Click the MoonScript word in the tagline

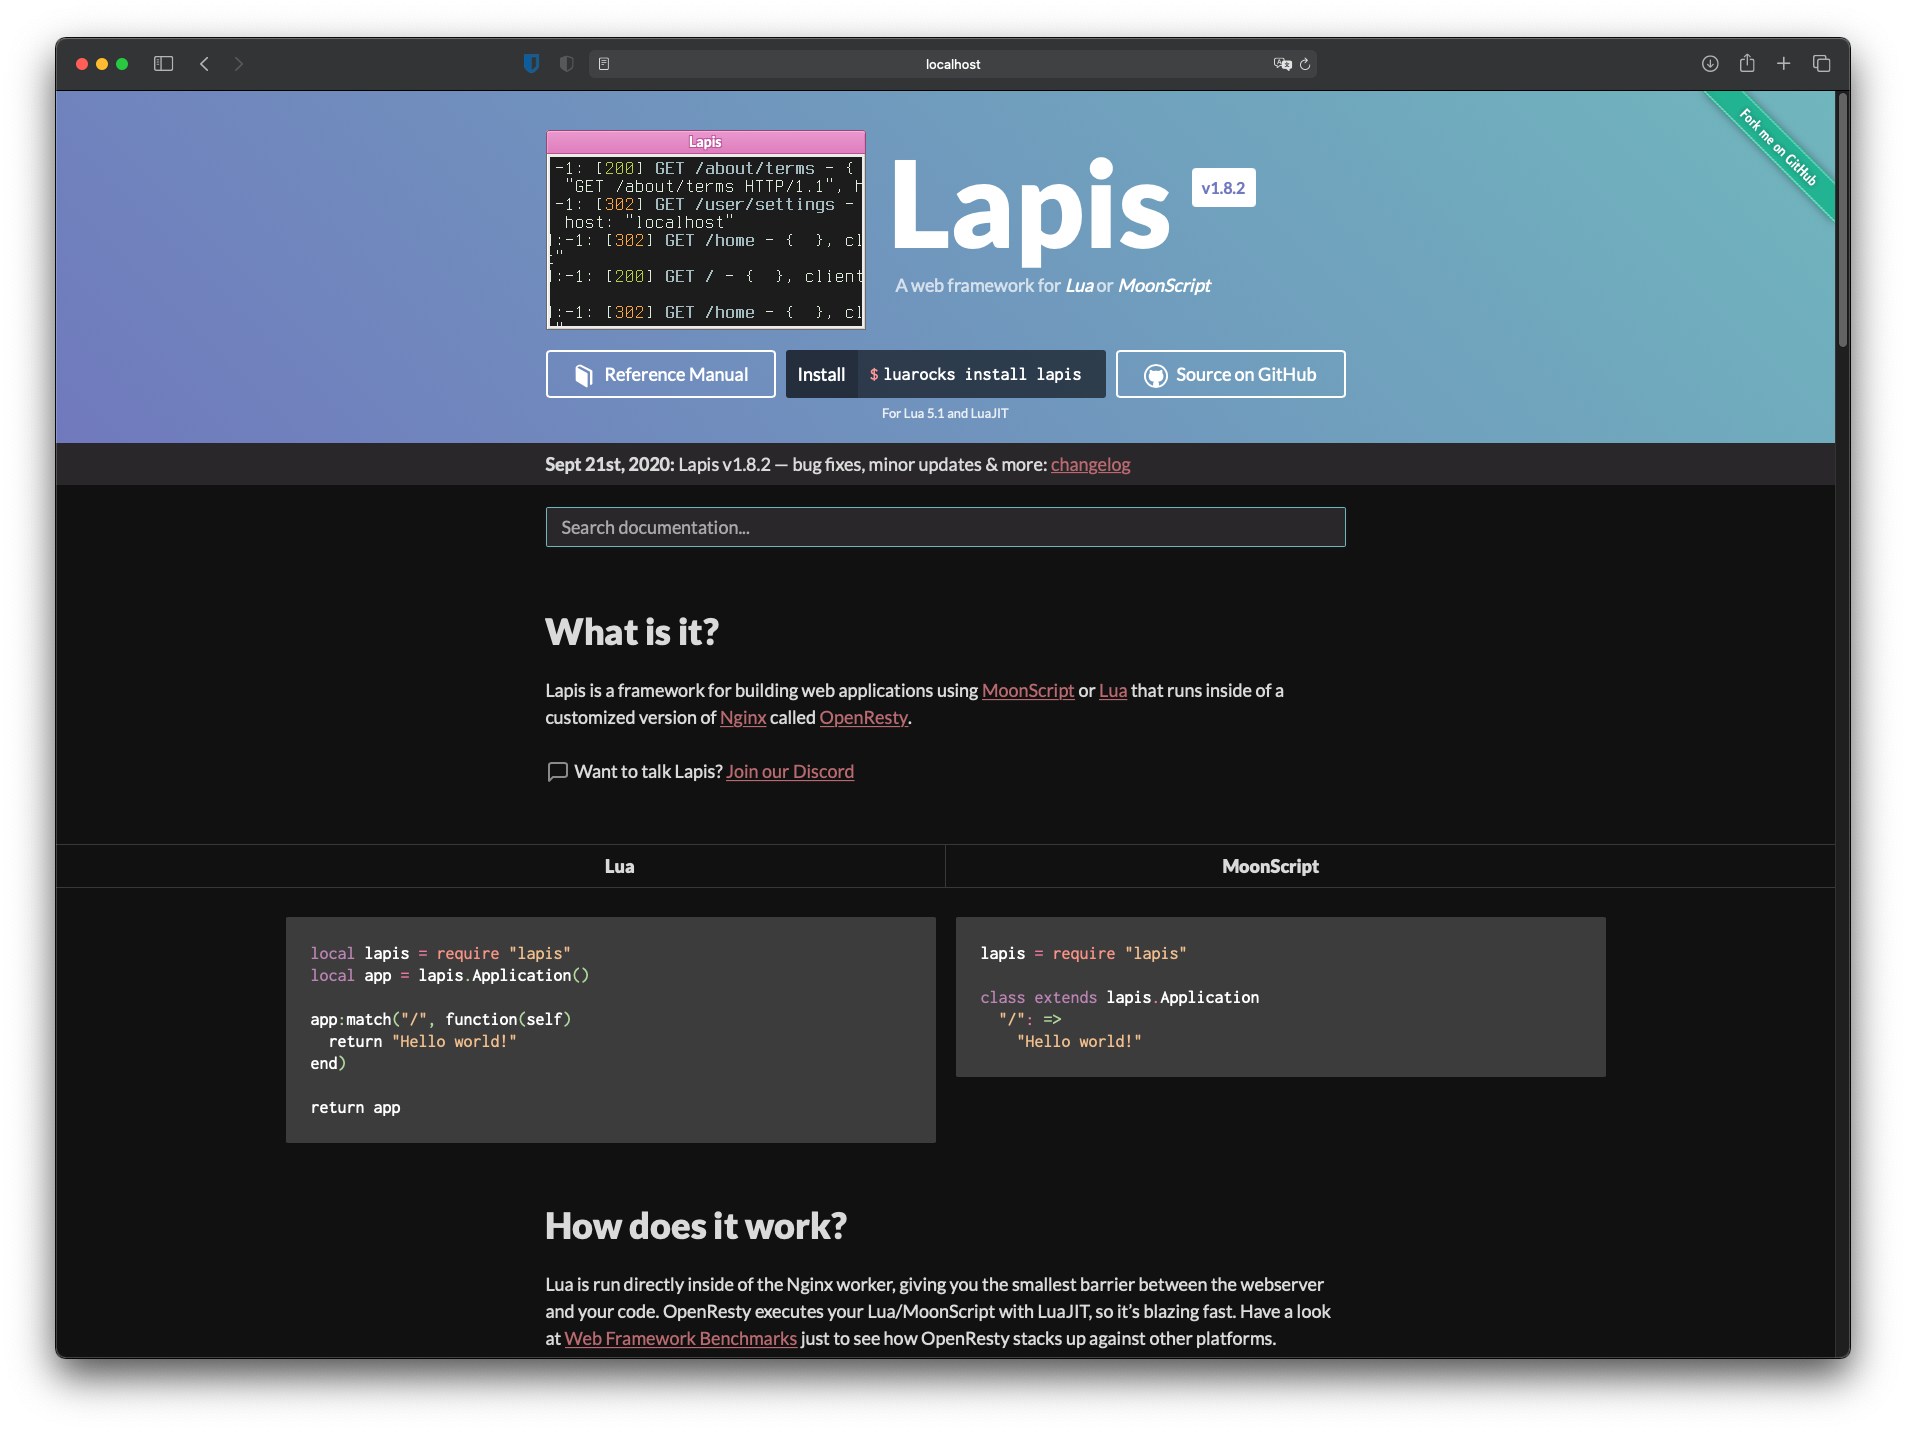click(1164, 286)
